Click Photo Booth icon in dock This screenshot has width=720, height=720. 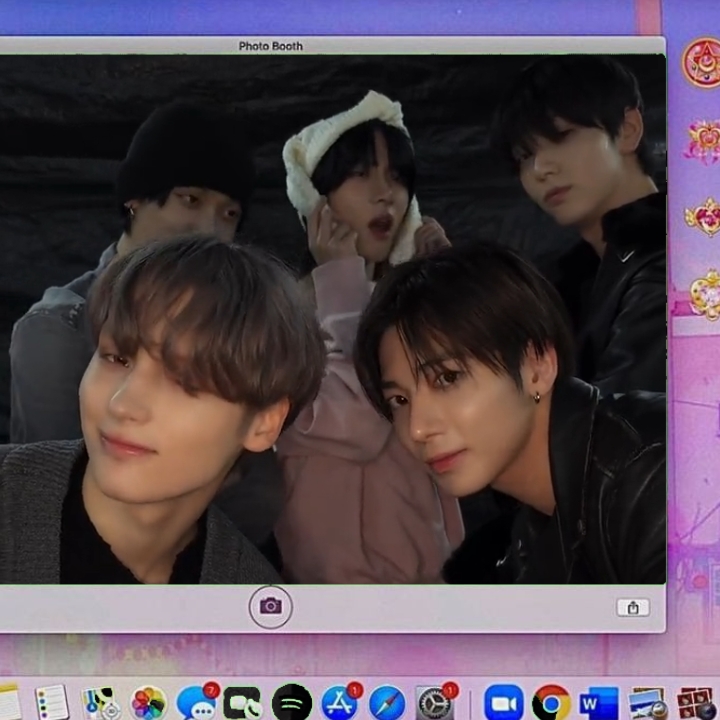pyautogui.click(x=695, y=702)
